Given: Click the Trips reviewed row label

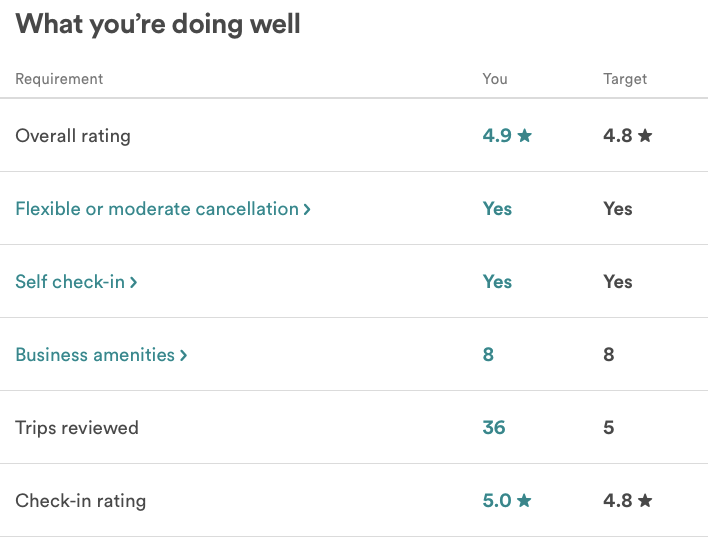Looking at the screenshot, I should (77, 428).
